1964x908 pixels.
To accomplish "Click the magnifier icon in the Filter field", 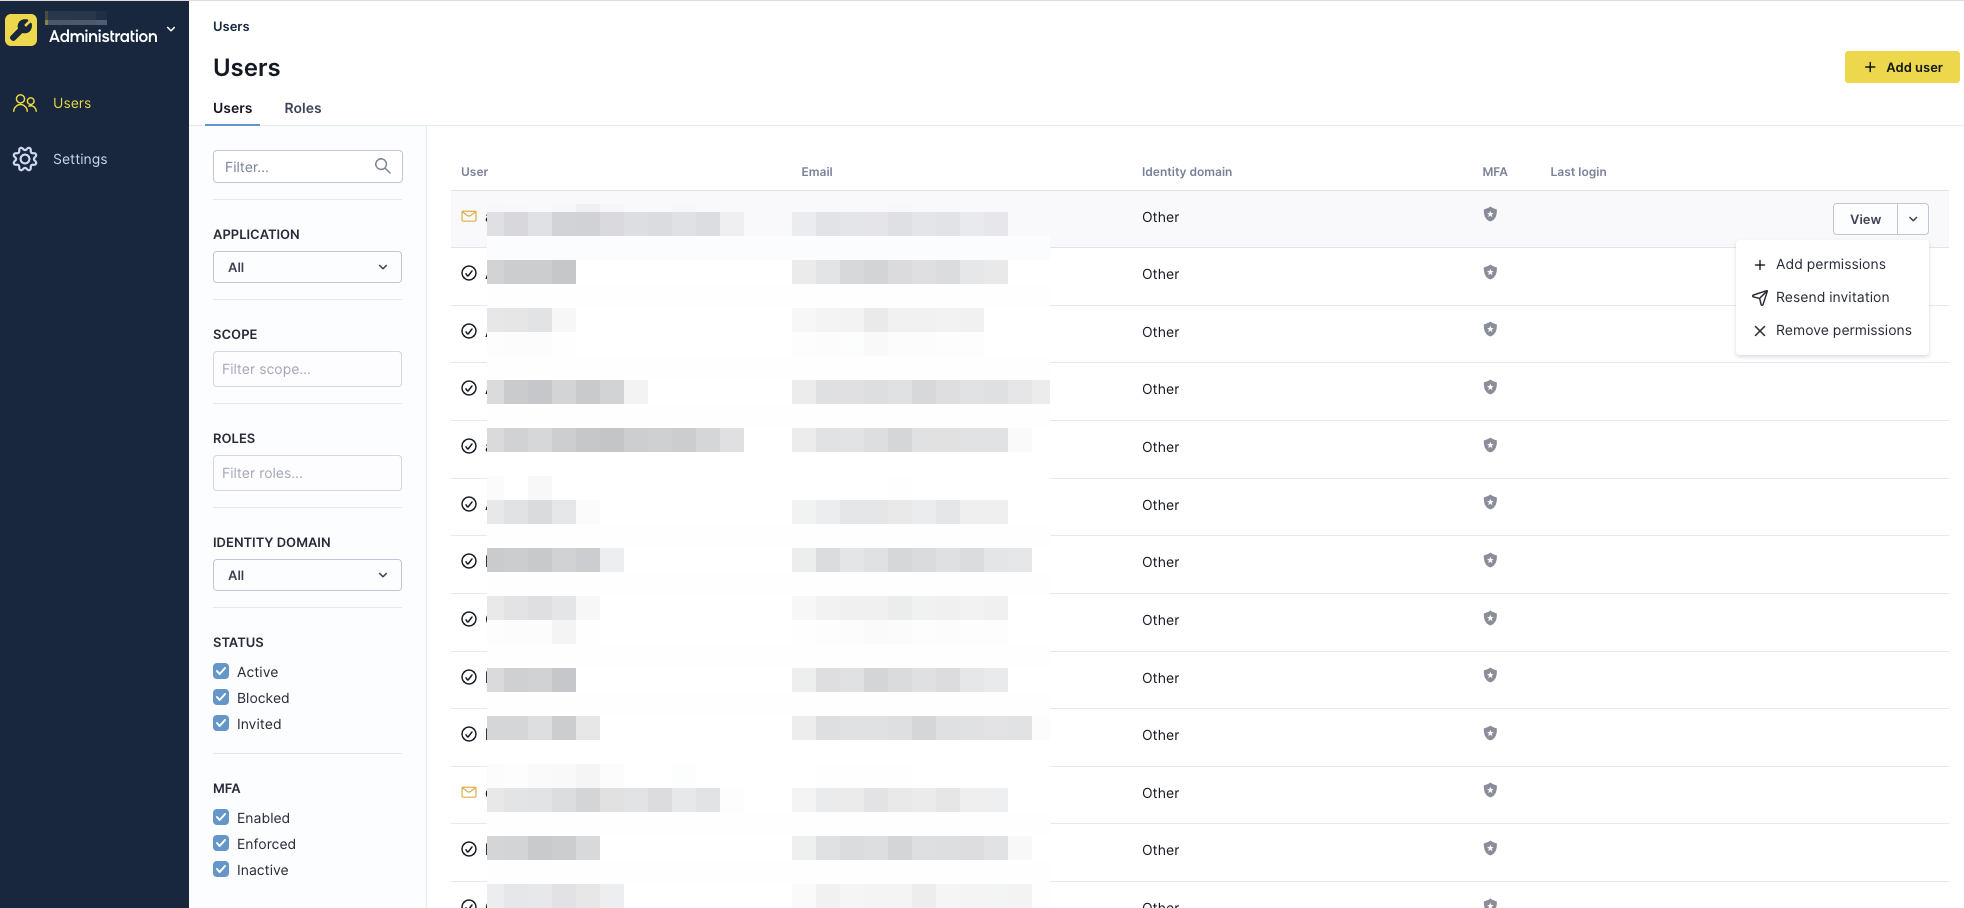I will pos(382,166).
